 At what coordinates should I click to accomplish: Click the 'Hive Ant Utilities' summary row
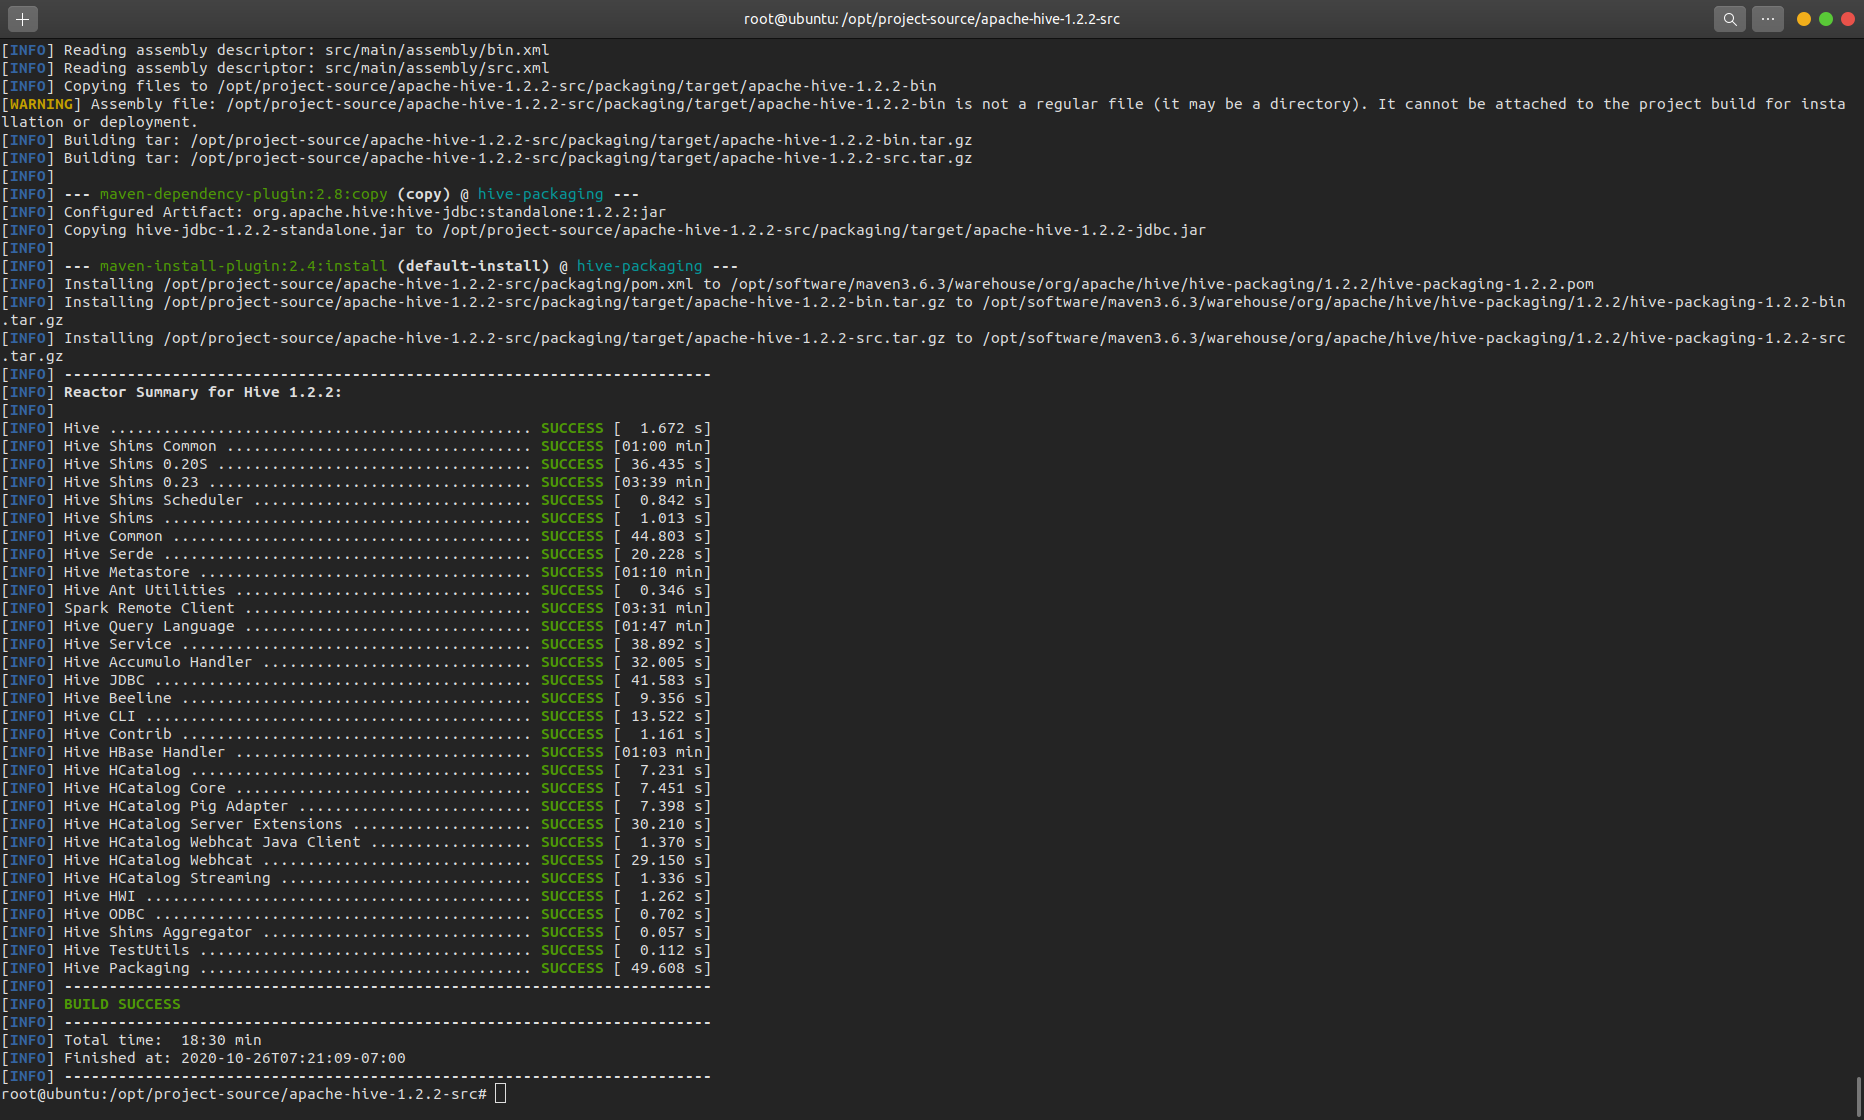[357, 590]
